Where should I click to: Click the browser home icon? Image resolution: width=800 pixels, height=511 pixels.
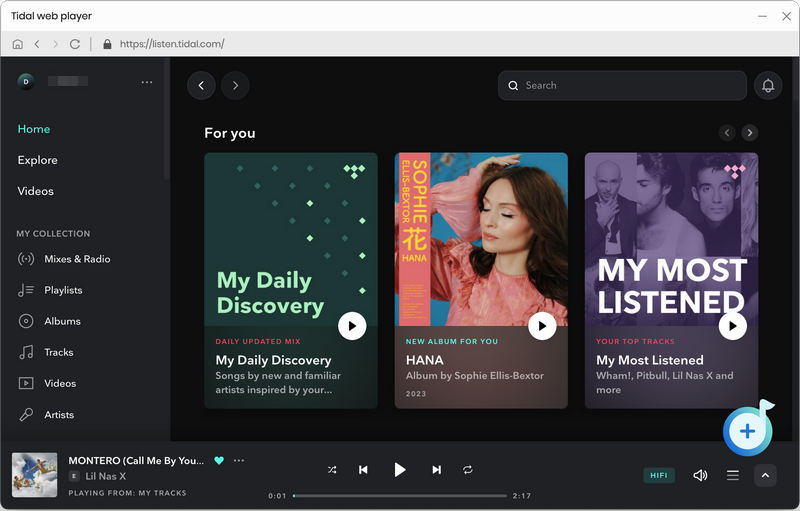(17, 44)
